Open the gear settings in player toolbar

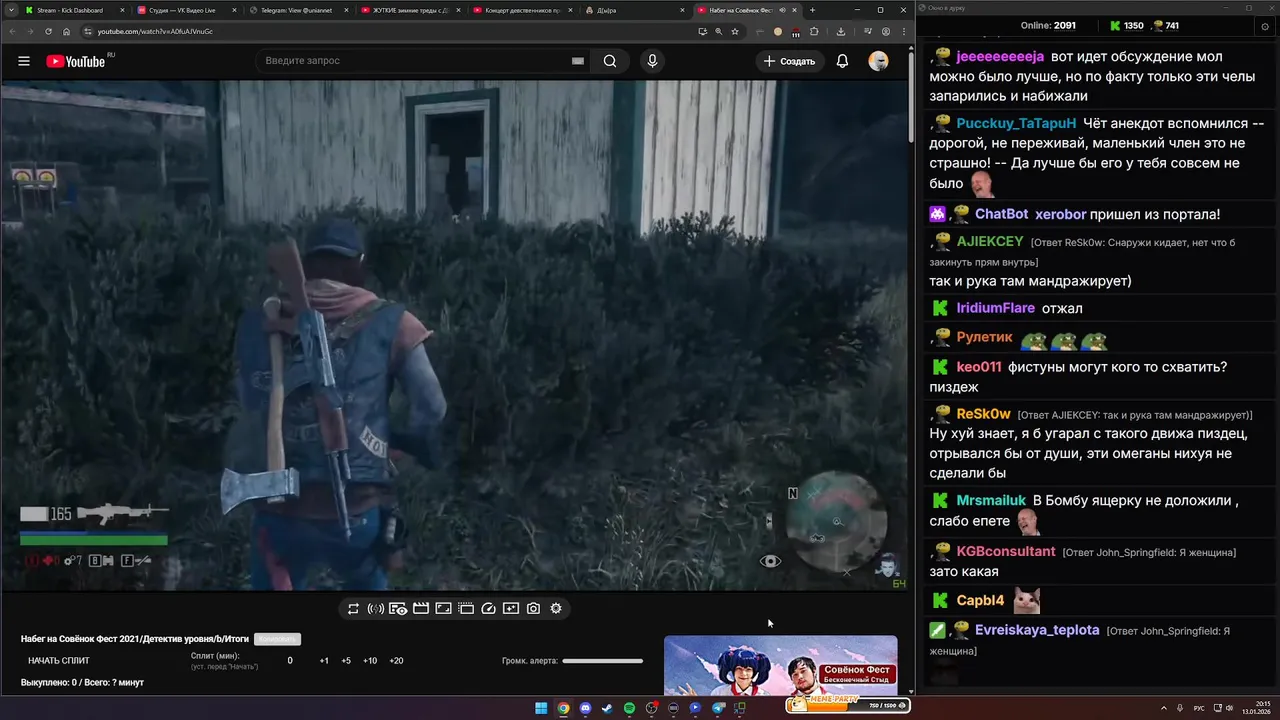tap(556, 608)
